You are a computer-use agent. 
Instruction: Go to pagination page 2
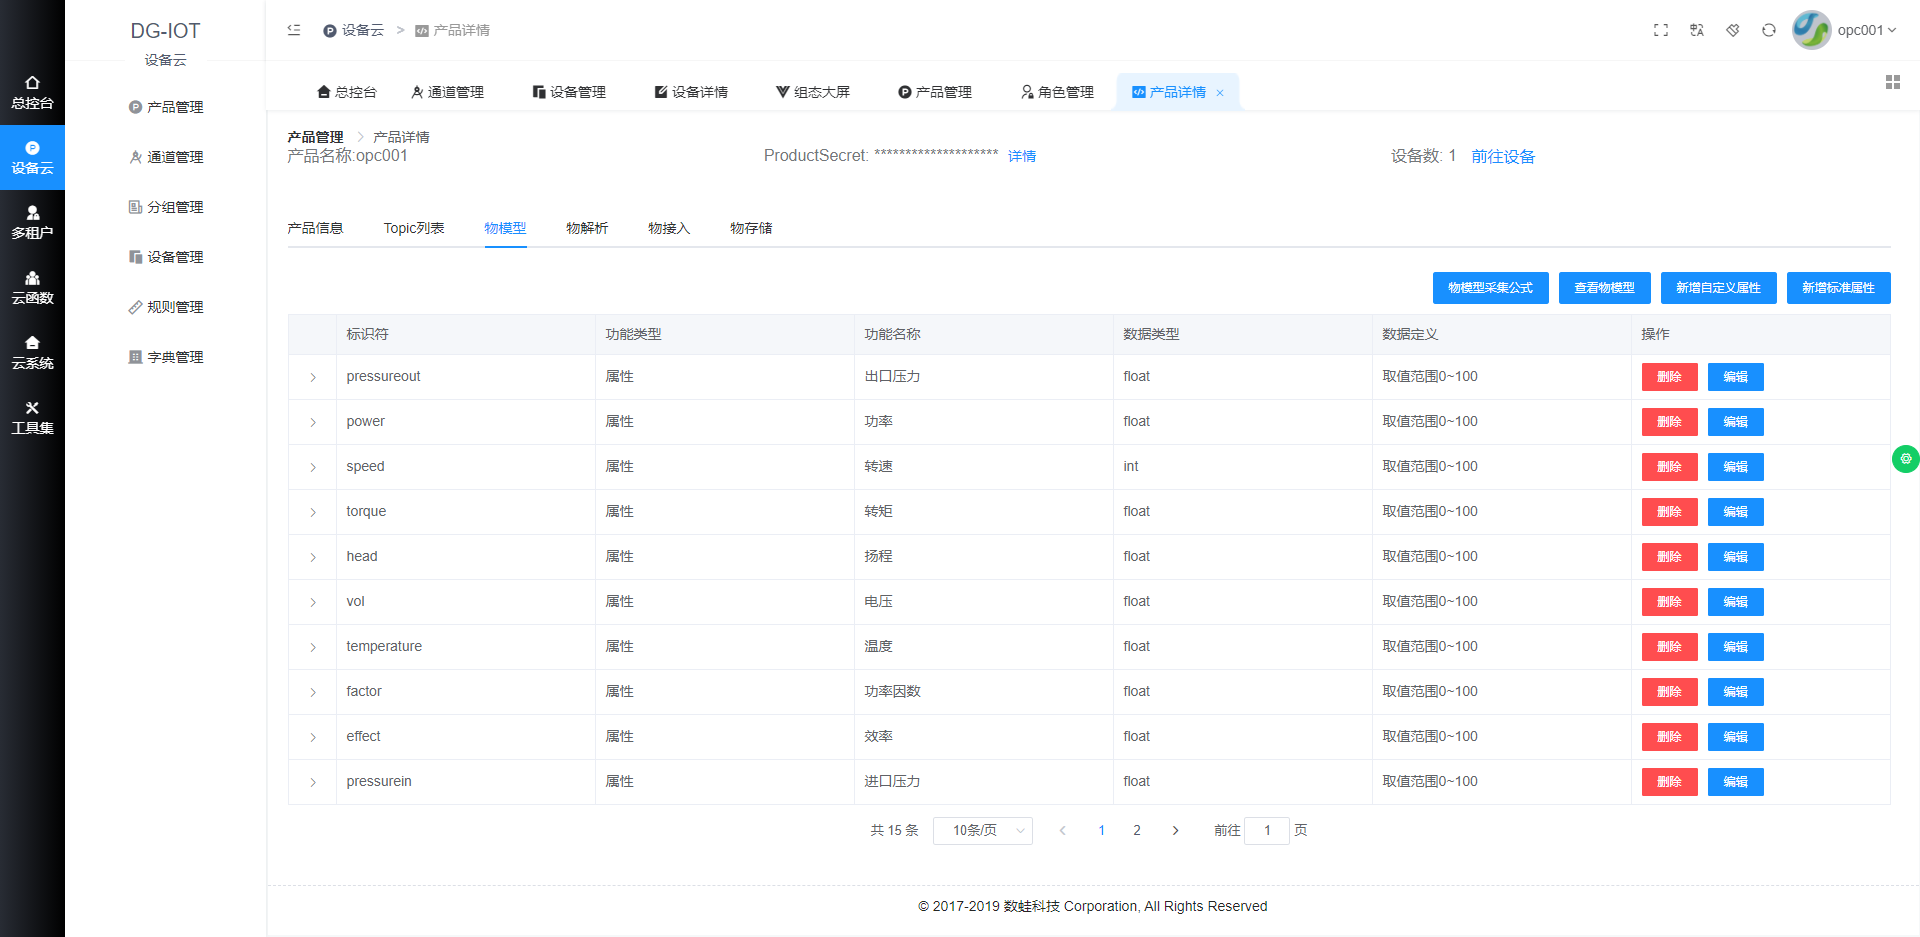1137,831
